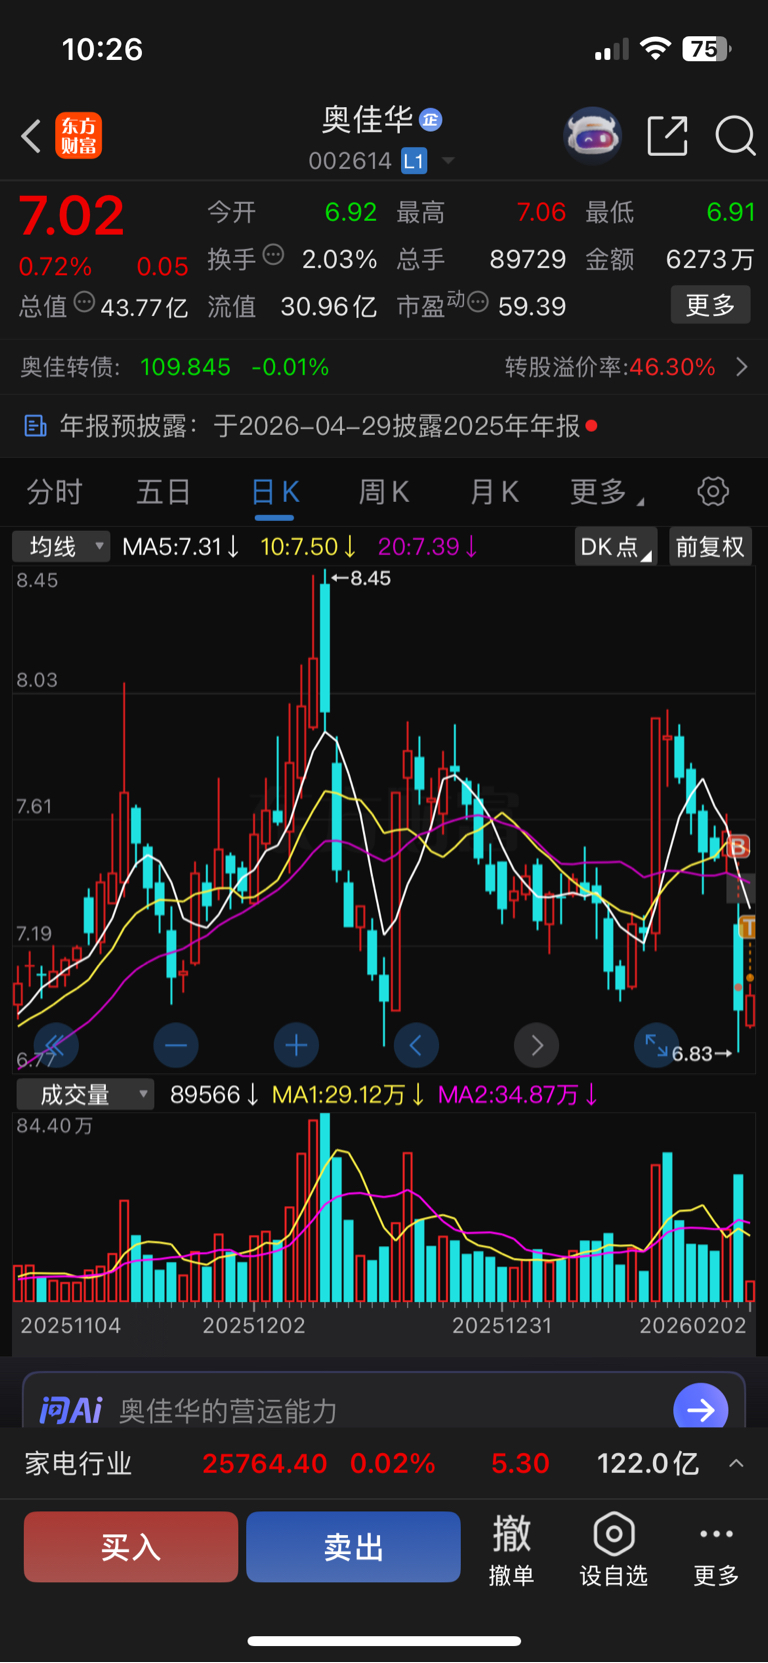This screenshot has width=768, height=1663.
Task: Zoom out chart with minus button
Action: (x=176, y=1046)
